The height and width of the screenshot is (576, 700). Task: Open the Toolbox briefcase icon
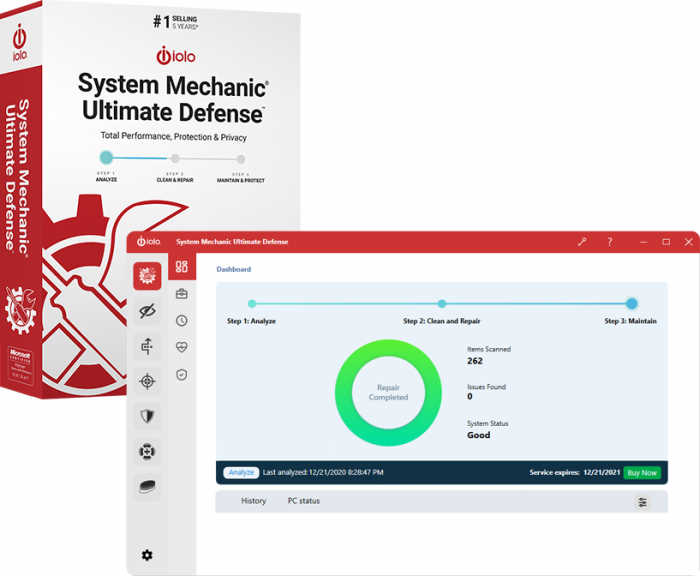pyautogui.click(x=182, y=294)
